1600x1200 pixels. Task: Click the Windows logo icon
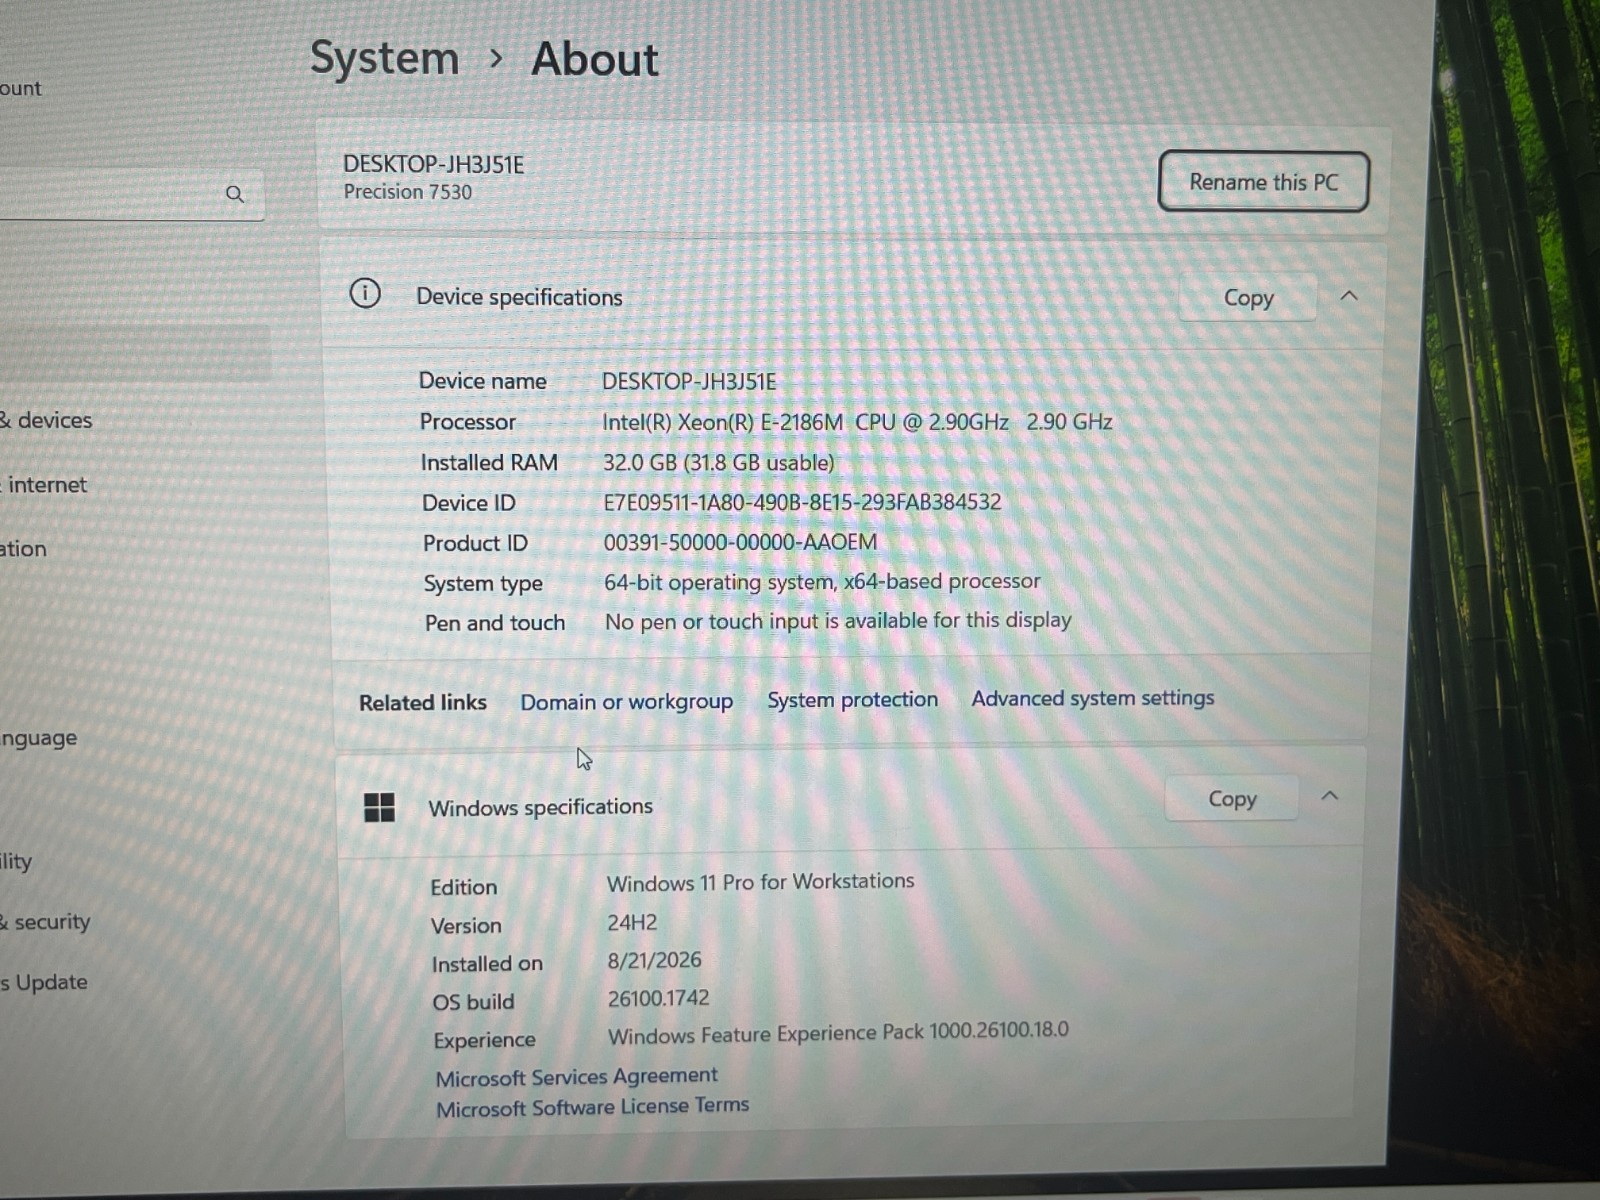[379, 807]
